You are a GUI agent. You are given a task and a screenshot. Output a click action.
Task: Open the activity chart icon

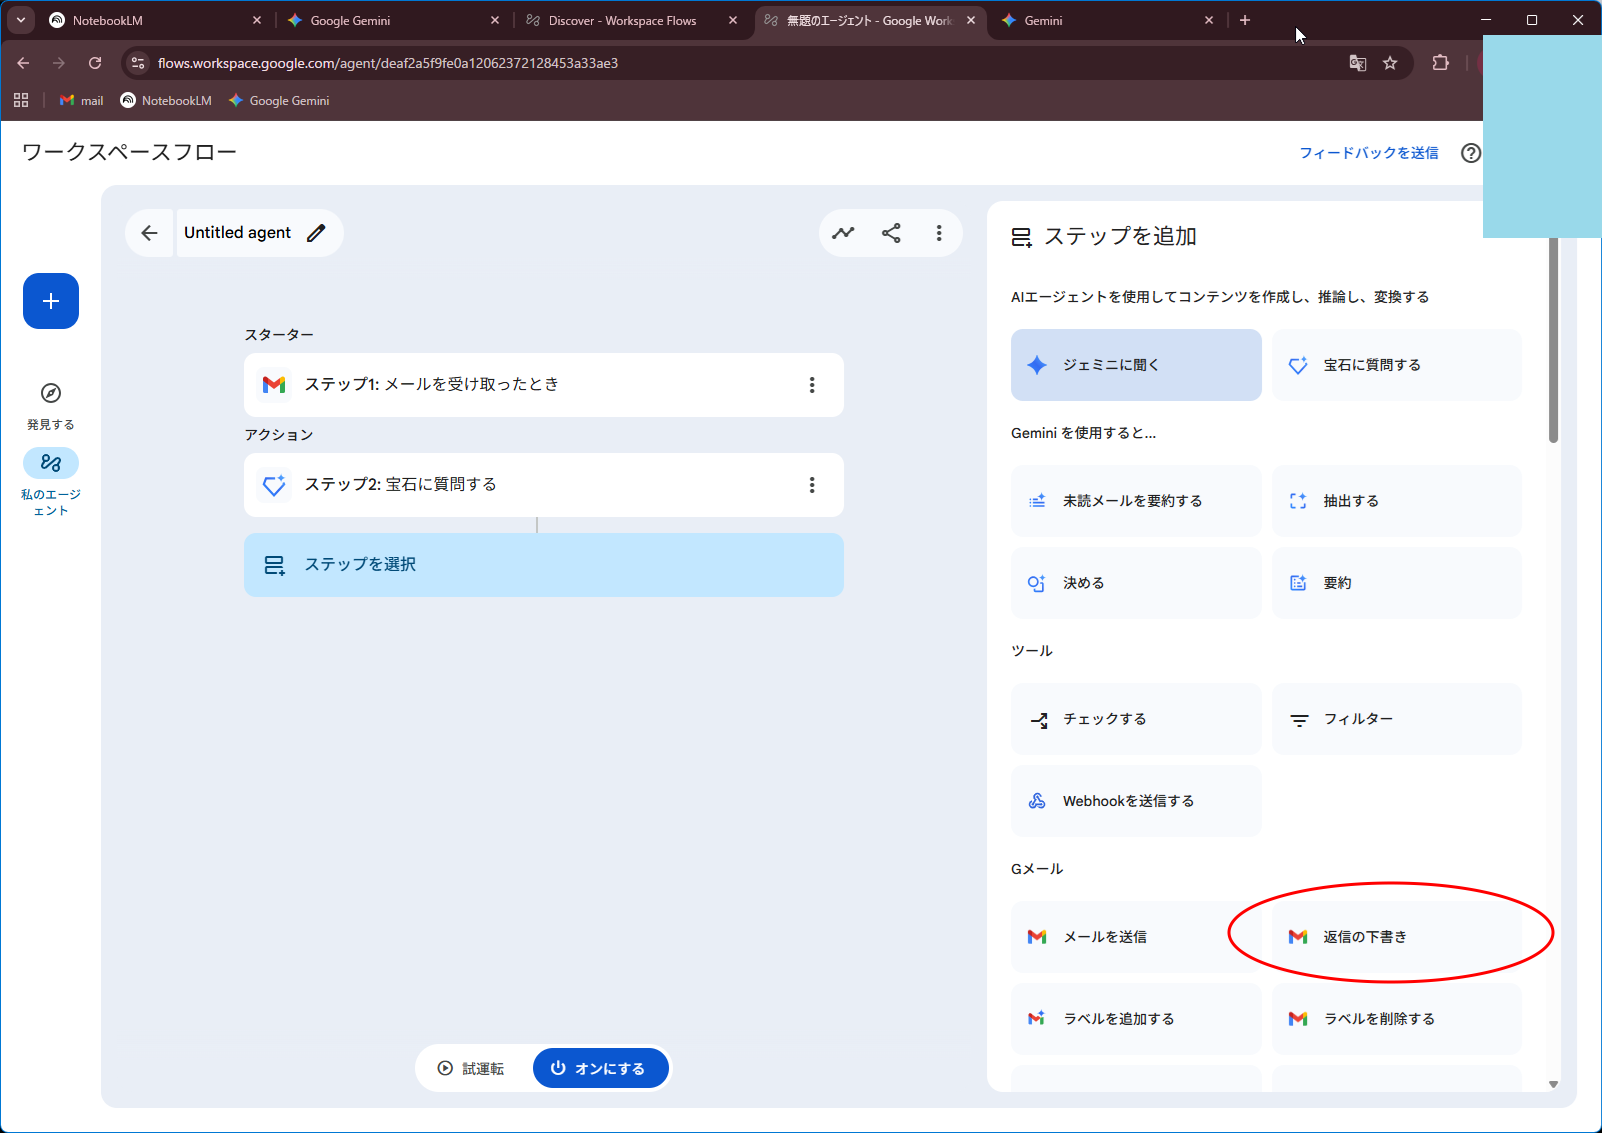843,233
